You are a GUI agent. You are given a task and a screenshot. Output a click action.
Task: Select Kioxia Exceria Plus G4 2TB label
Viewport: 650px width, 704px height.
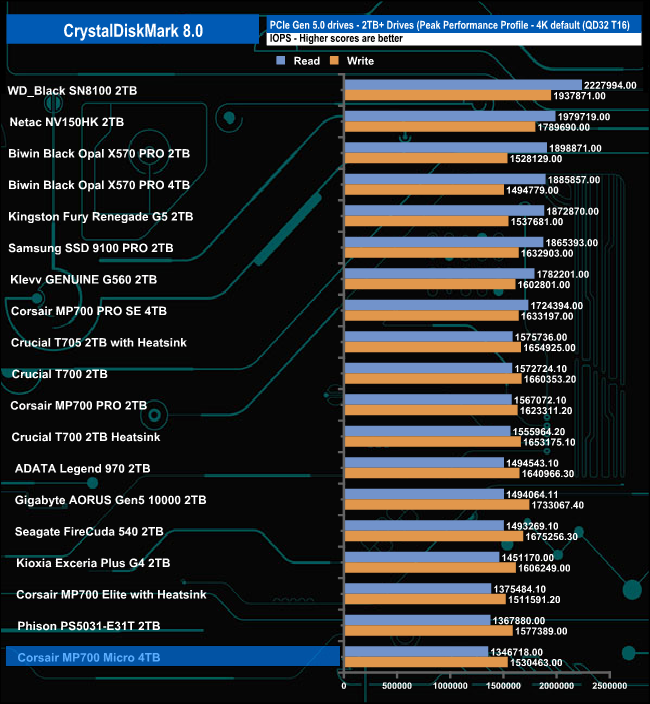point(93,563)
